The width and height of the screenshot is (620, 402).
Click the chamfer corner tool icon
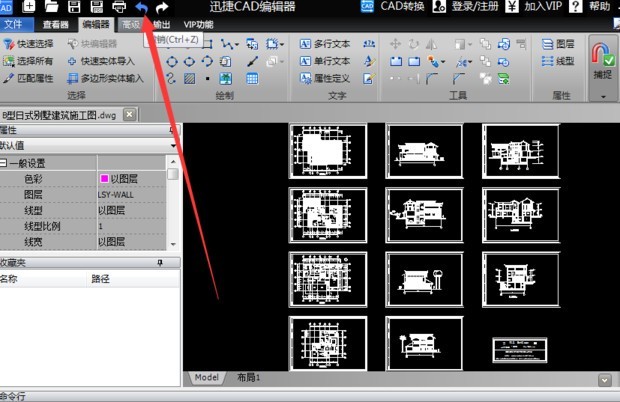[458, 79]
